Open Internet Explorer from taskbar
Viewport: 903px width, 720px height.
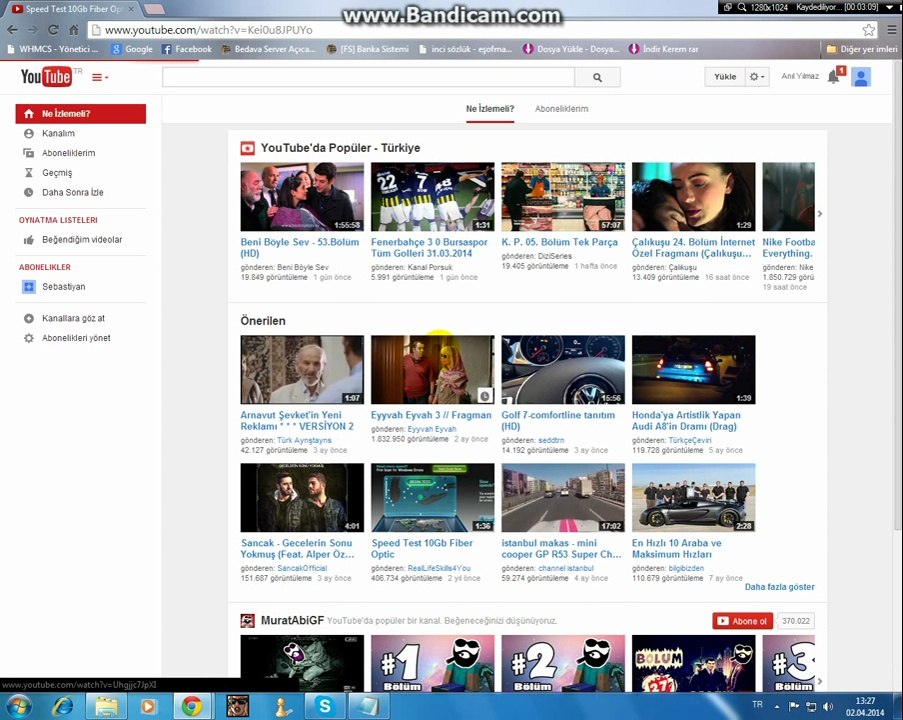[62, 706]
